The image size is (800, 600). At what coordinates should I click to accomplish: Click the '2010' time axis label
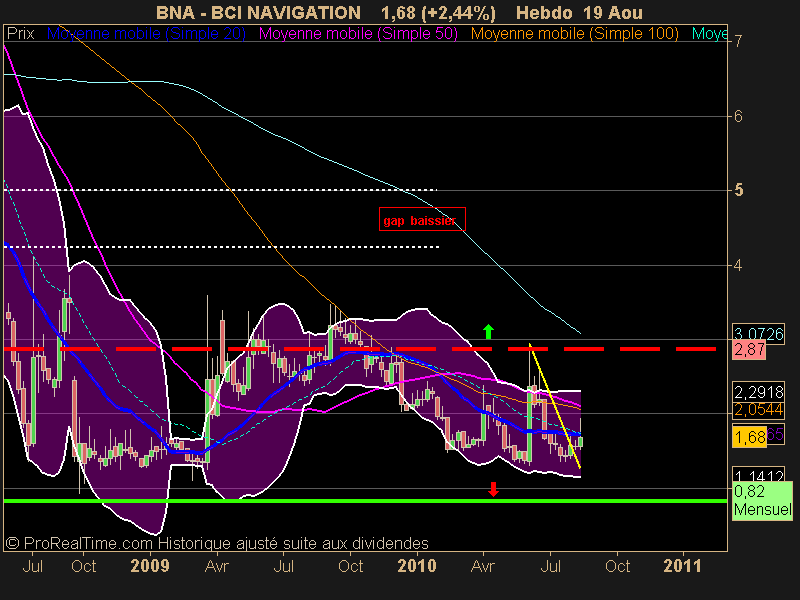pyautogui.click(x=417, y=566)
